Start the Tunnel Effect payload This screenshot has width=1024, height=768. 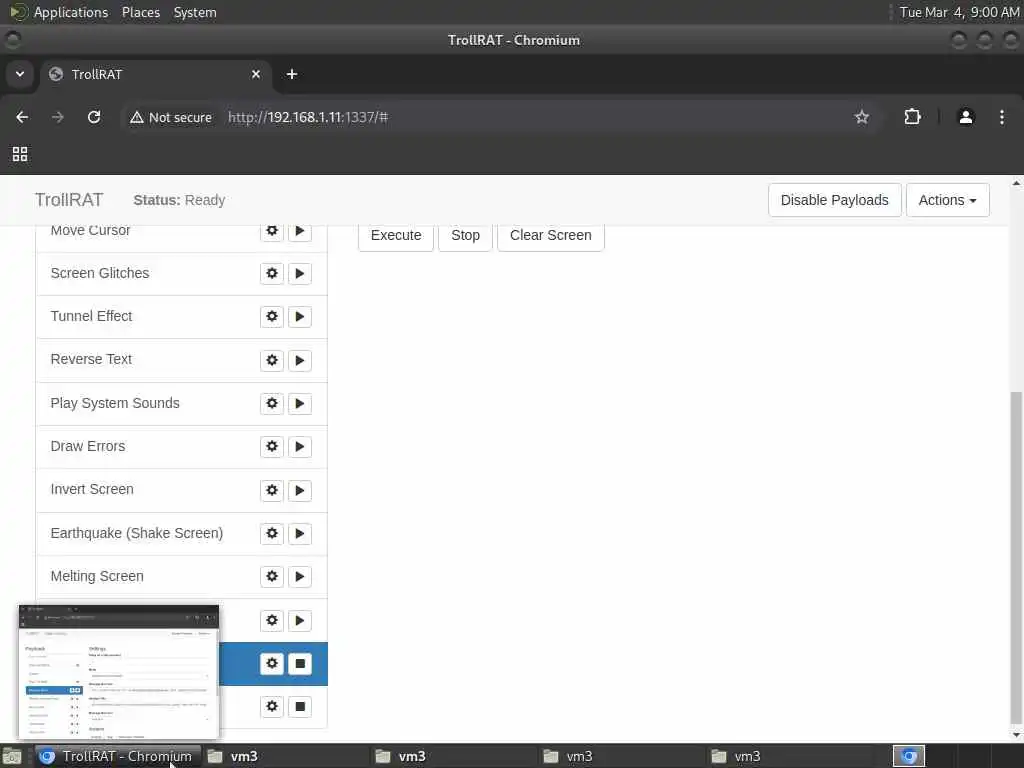300,316
